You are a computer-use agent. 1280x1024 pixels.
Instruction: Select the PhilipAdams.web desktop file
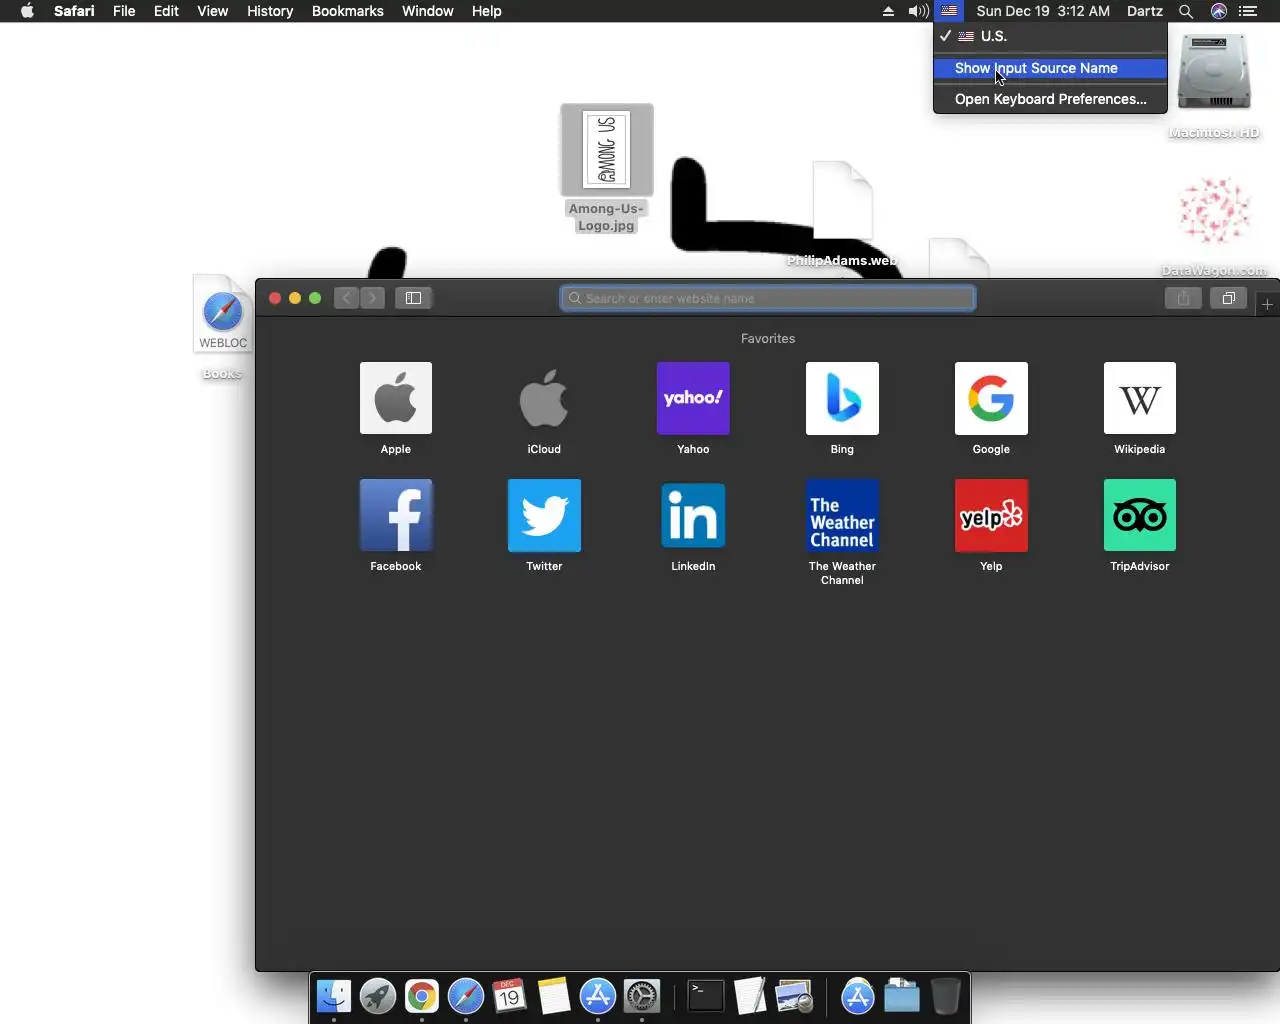[842, 215]
